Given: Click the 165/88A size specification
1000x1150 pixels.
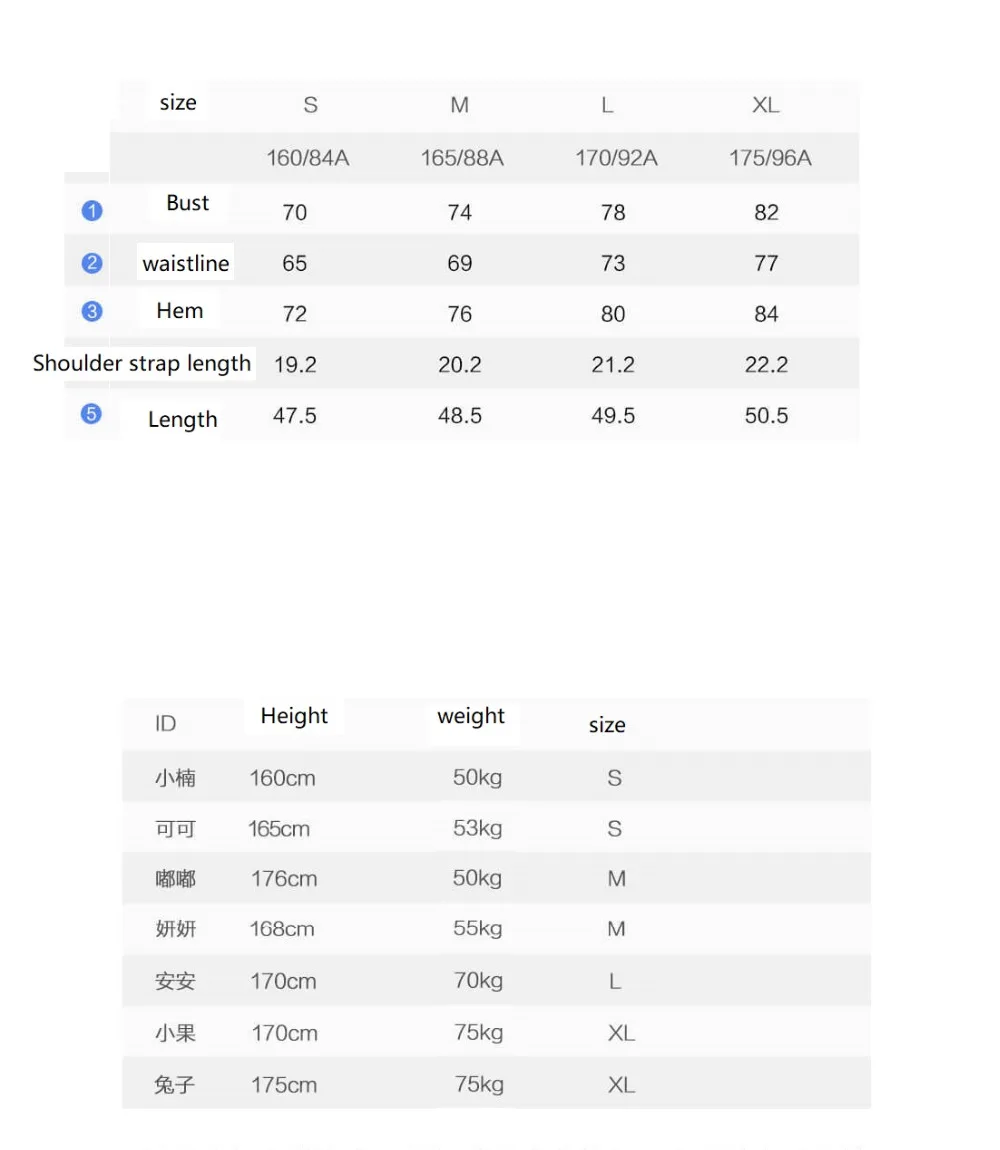Looking at the screenshot, I should [462, 158].
